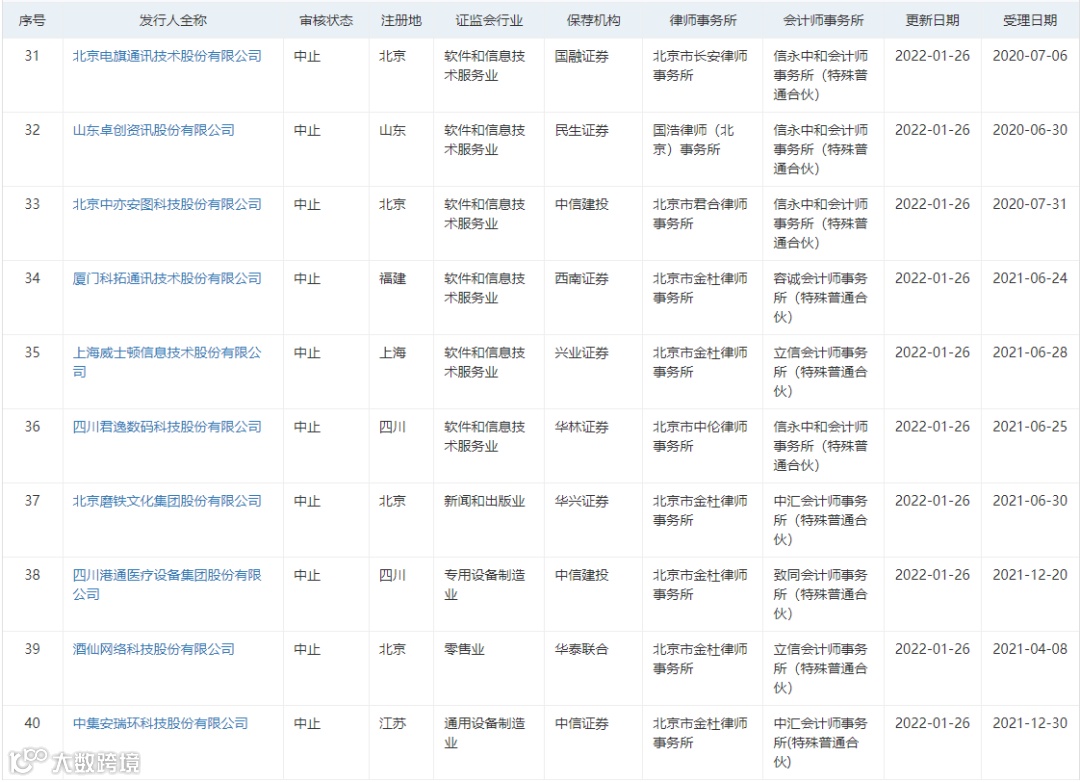This screenshot has width=1080, height=782.
Task: Click registration place 福建
Action: pos(393,278)
